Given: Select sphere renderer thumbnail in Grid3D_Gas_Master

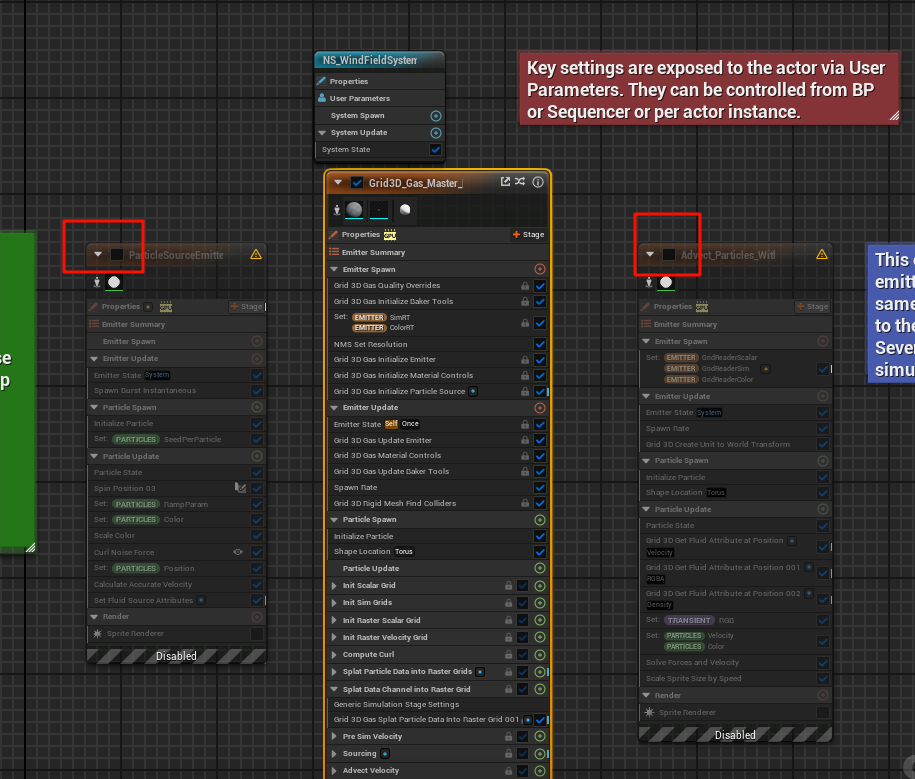Looking at the screenshot, I should pyautogui.click(x=354, y=210).
